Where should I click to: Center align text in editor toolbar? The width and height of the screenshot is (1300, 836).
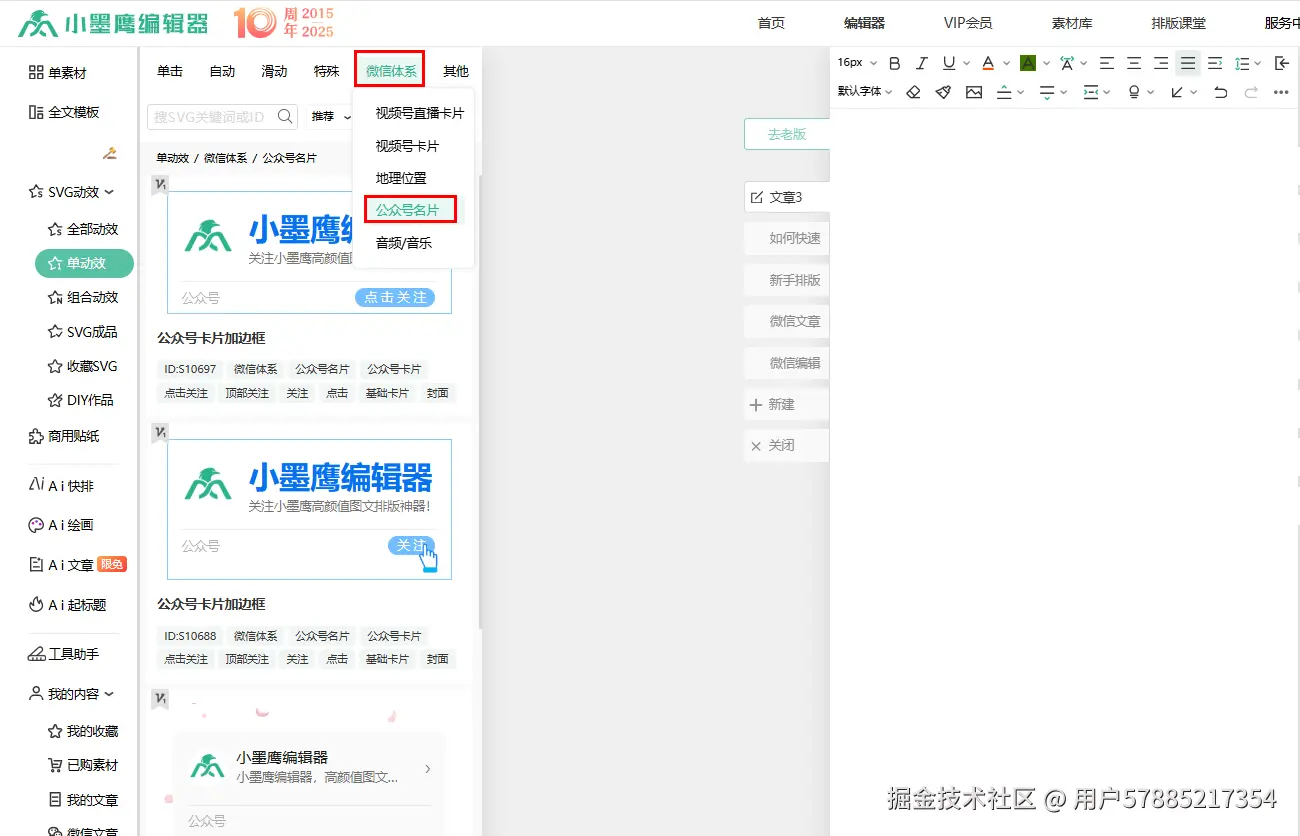tap(1134, 63)
